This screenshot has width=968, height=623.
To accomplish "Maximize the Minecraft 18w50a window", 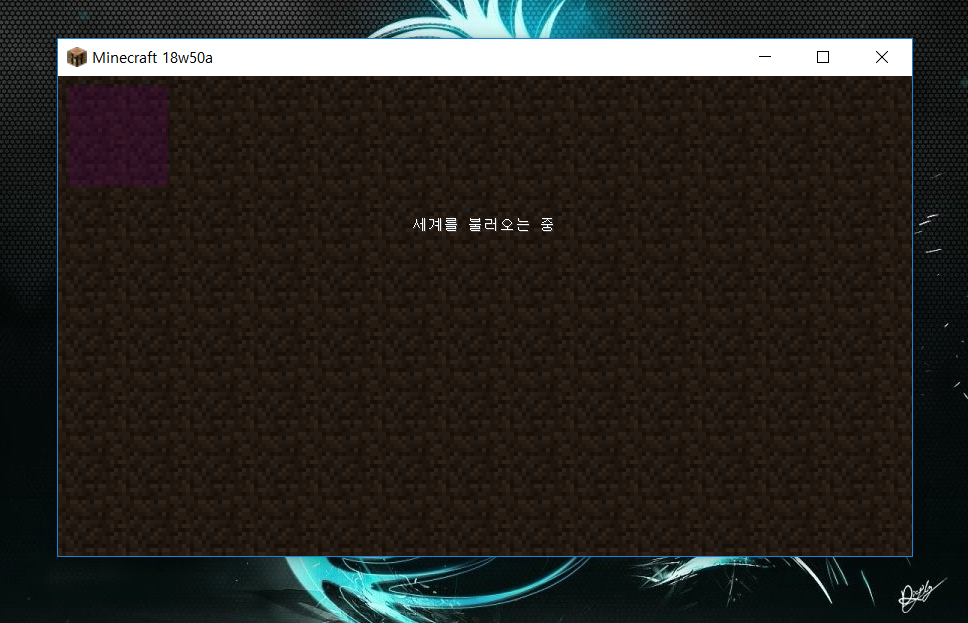I will coord(823,57).
